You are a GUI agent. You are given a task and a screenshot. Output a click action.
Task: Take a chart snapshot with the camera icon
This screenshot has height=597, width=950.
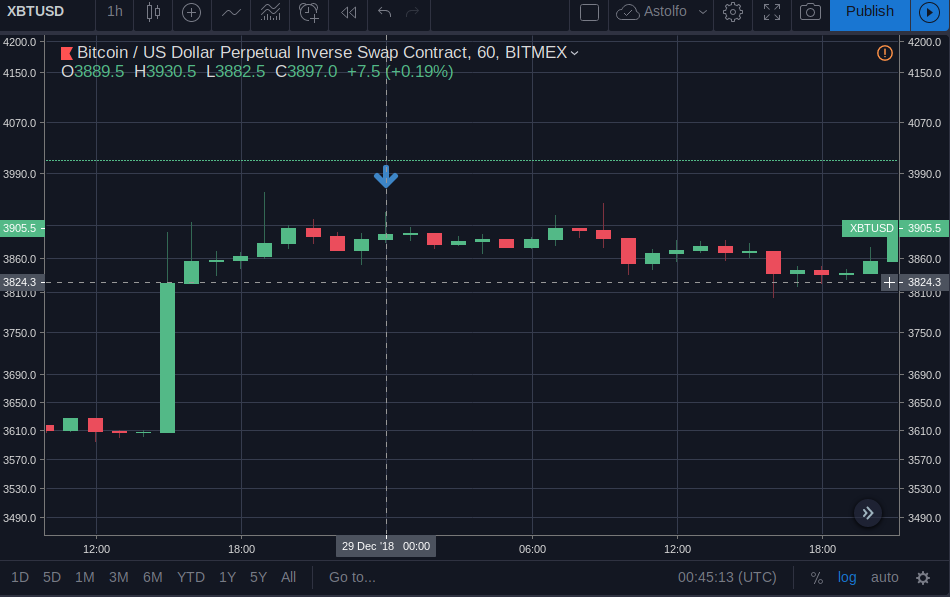coord(810,13)
